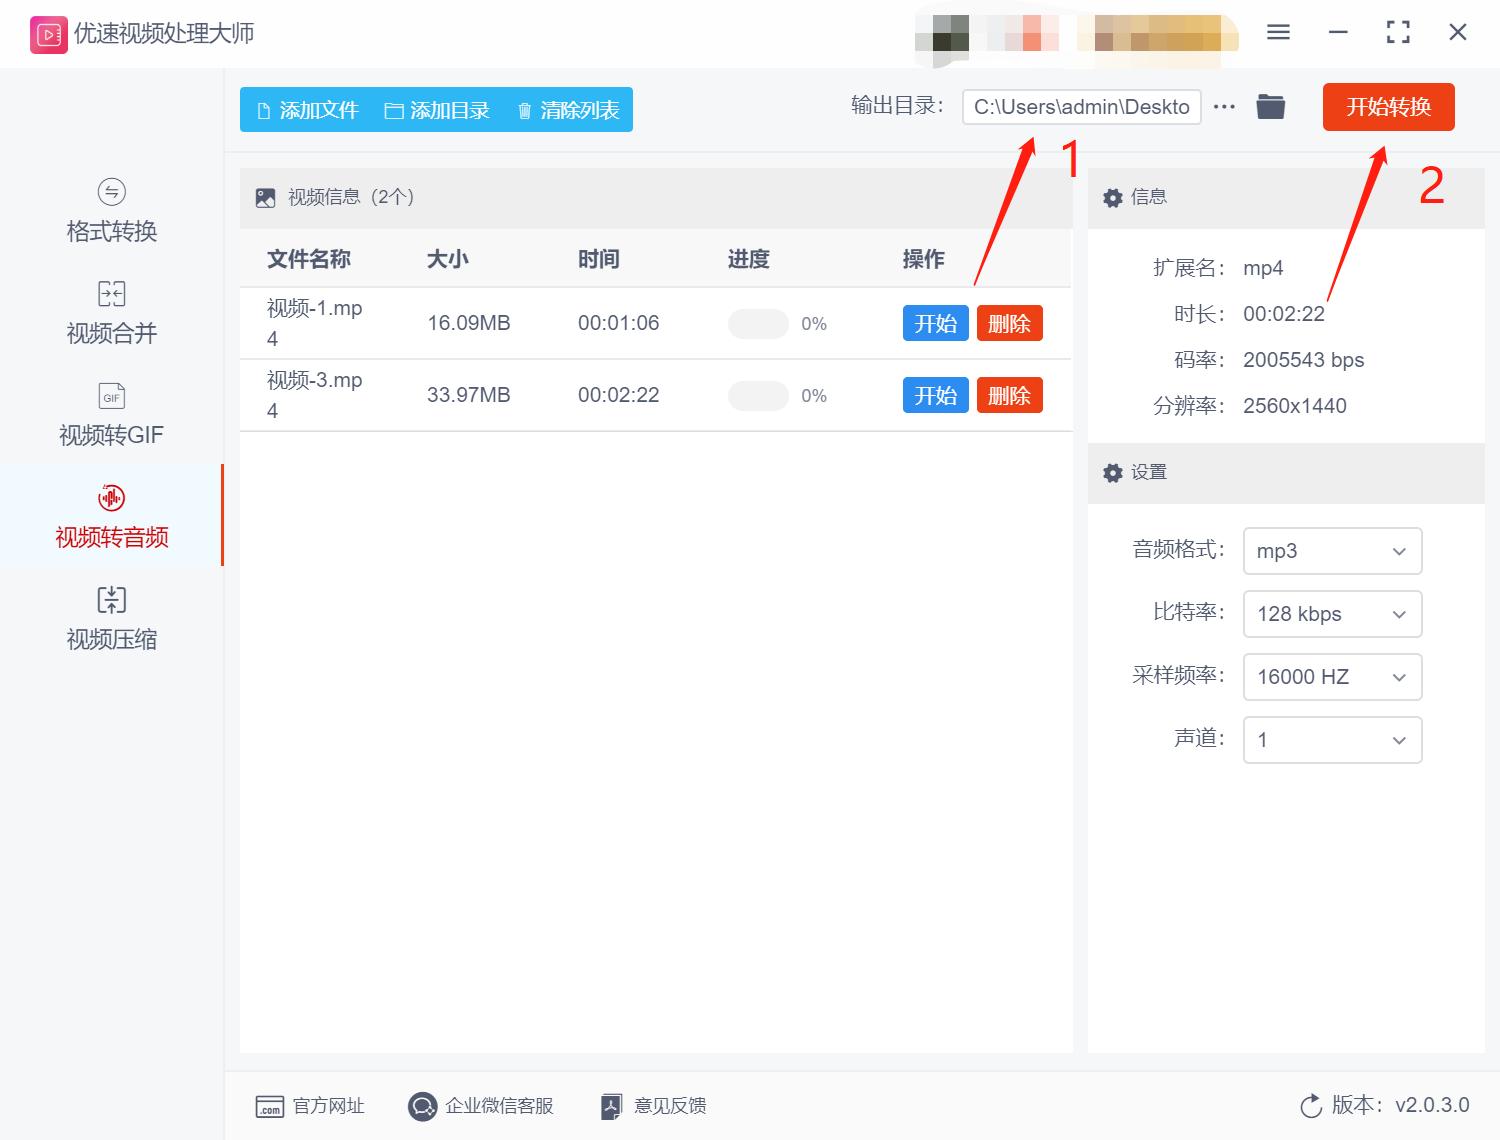Click the refresh icon next to version v2.0.3.0

tap(1311, 1106)
